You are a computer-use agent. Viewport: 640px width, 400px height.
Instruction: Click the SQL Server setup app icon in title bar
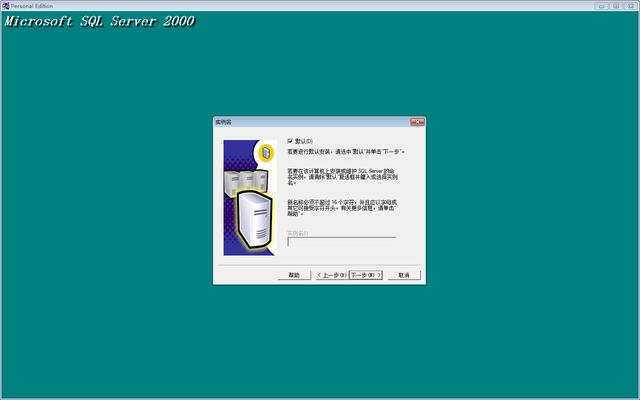pos(5,6)
